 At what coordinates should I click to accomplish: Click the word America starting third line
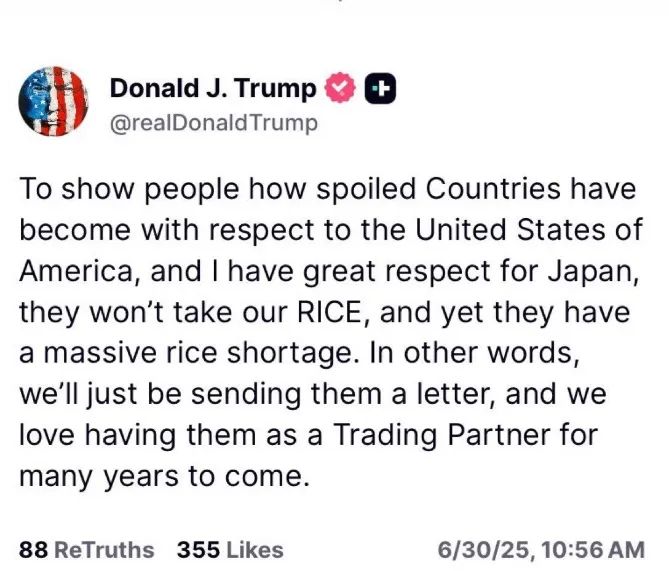pos(76,272)
